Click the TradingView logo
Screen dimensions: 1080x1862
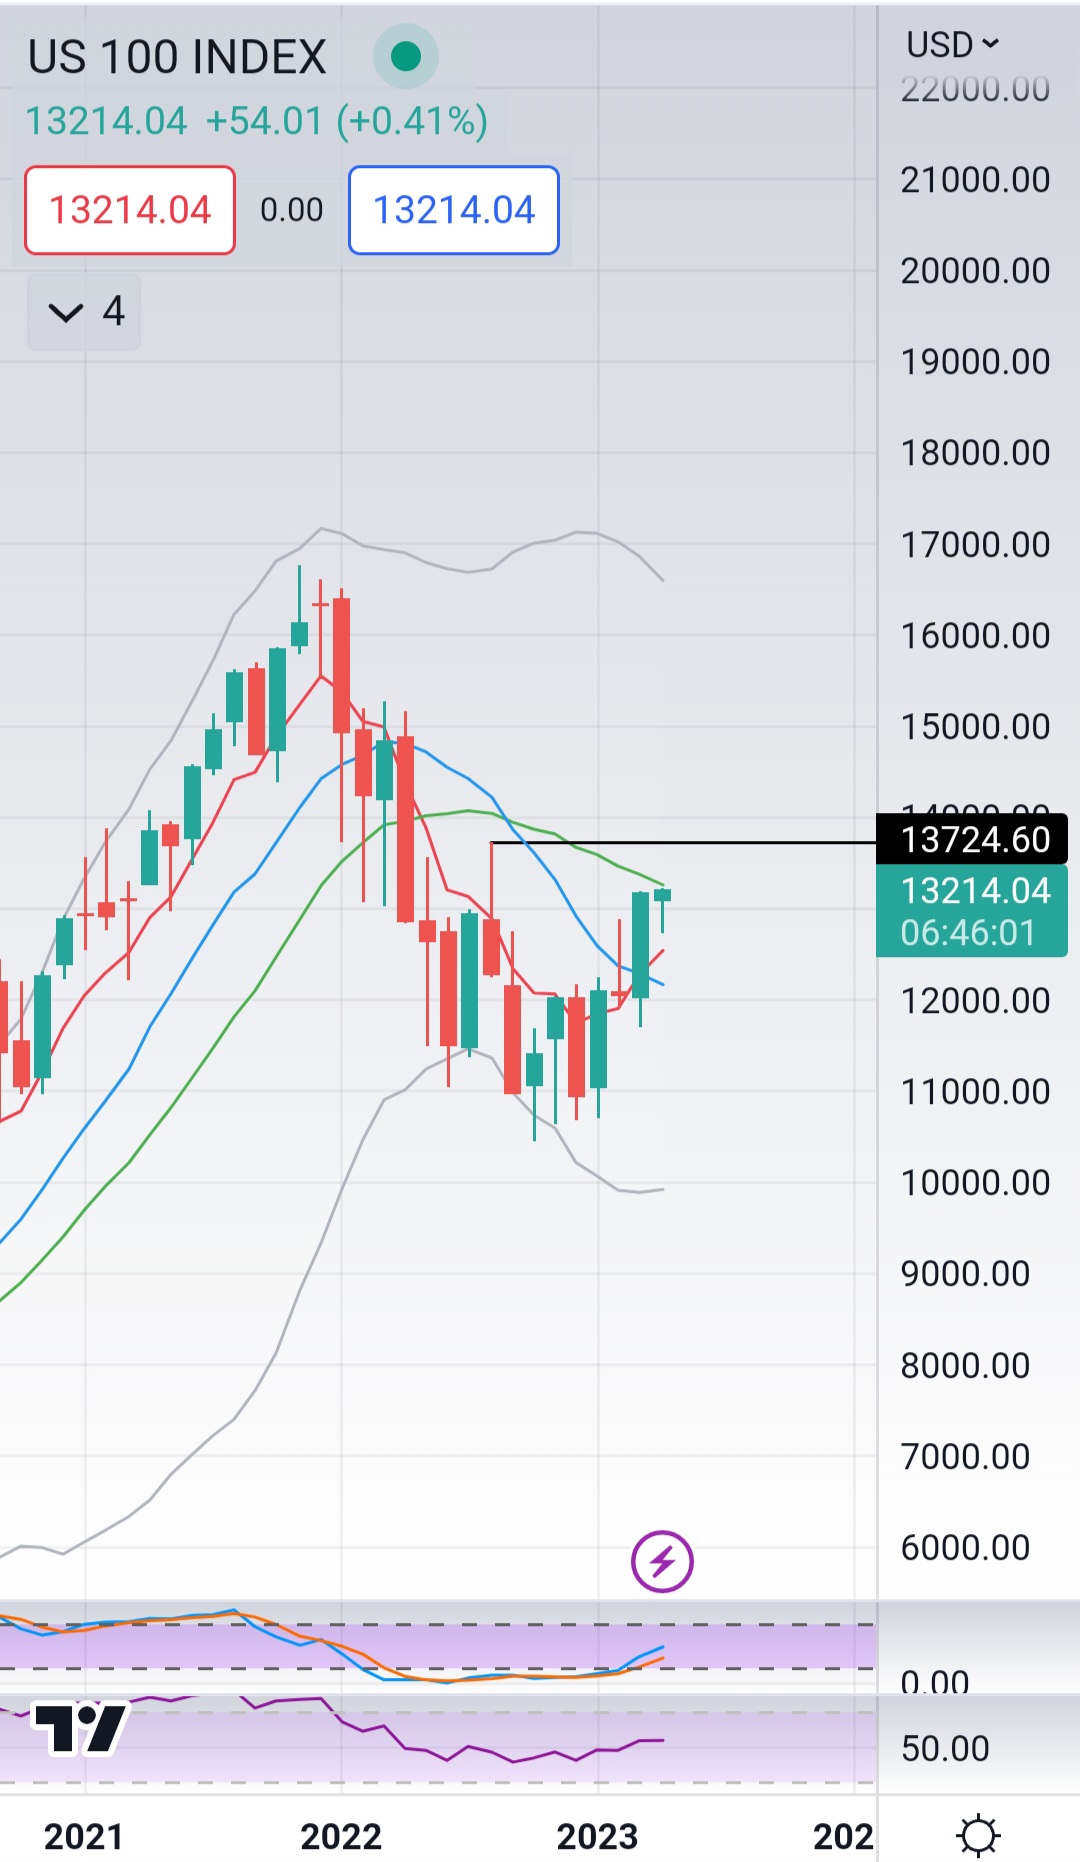(80, 1727)
